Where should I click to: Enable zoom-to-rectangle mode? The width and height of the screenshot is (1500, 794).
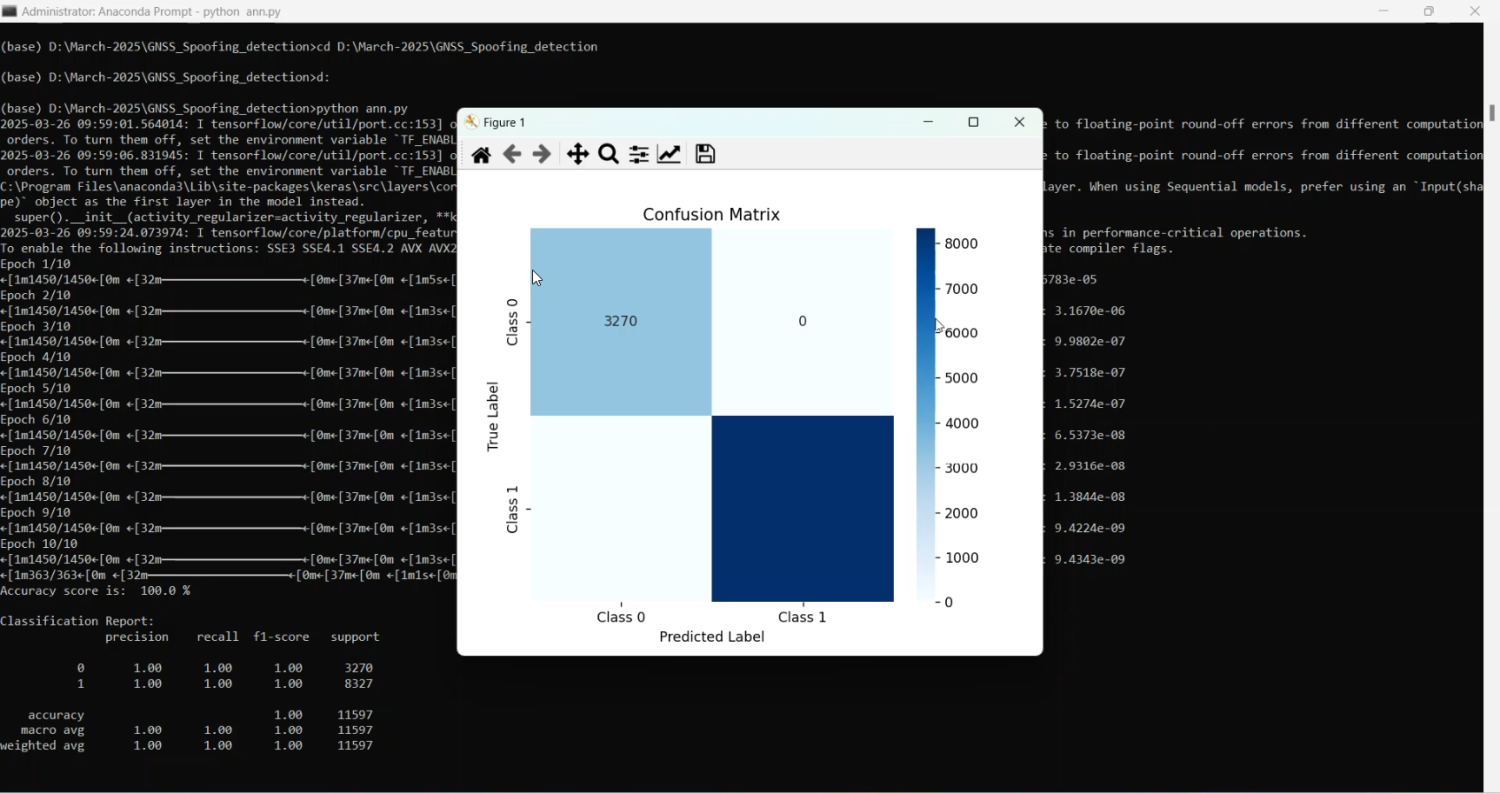point(608,154)
